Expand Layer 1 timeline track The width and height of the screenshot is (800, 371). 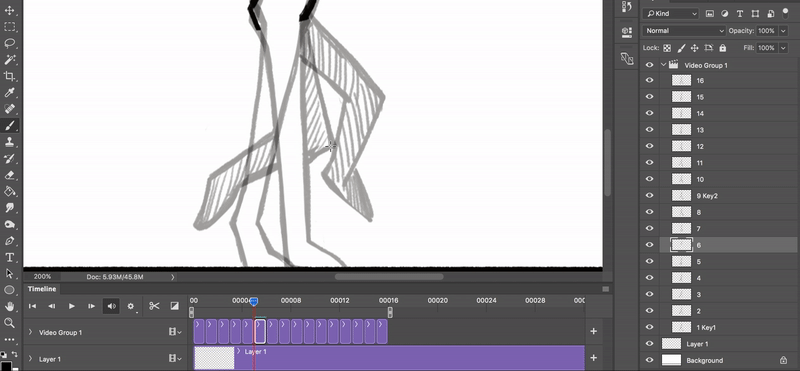(x=30, y=358)
